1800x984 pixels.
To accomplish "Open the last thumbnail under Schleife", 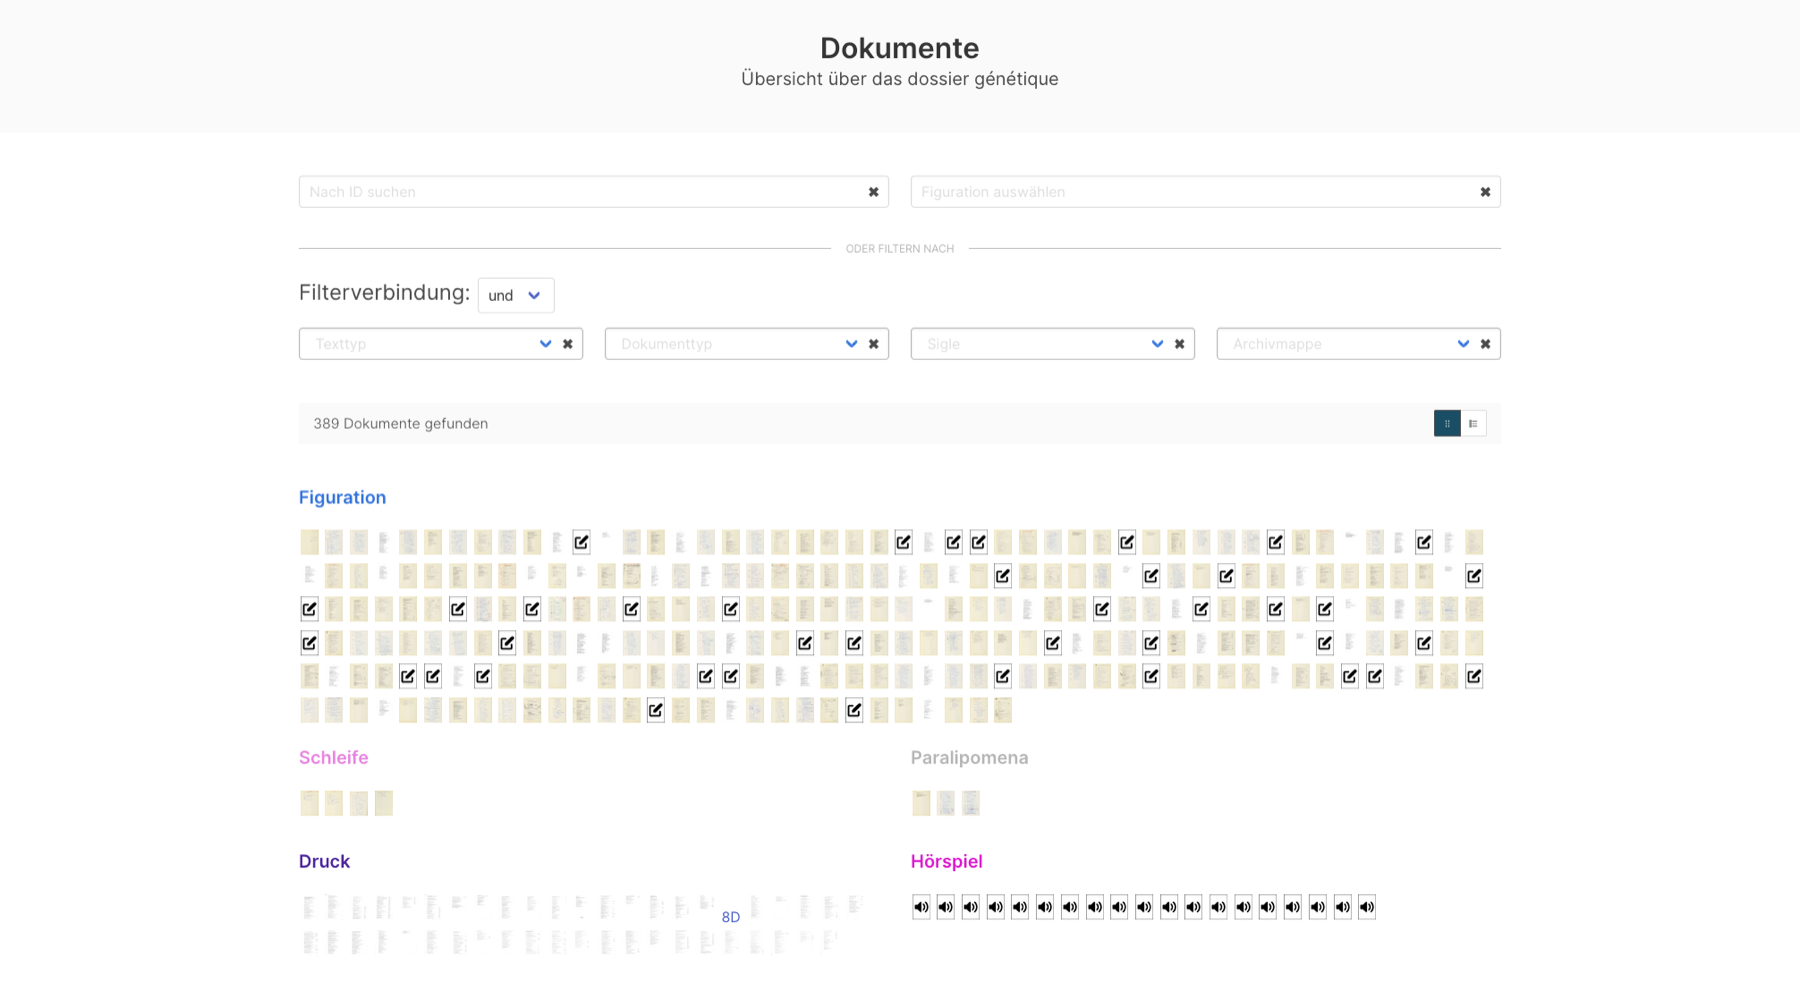I will pos(384,803).
